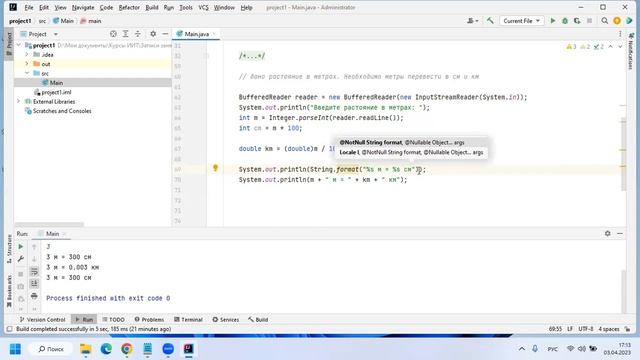This screenshot has width=640, height=360.
Task: Open the Notifications side panel
Action: pos(631,51)
